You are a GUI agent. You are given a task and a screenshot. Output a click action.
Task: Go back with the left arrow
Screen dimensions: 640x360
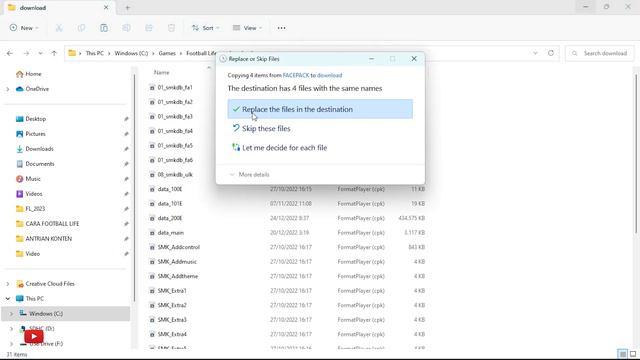point(10,53)
